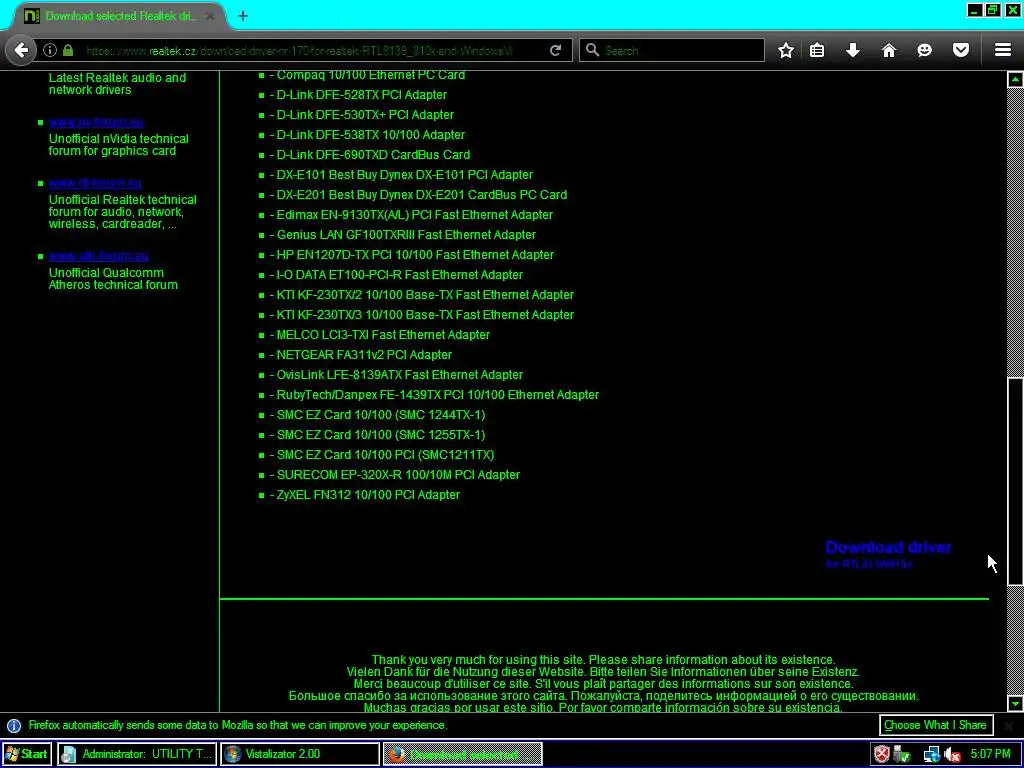Image resolution: width=1024 pixels, height=768 pixels.
Task: Open the Firefox hamburger menu
Action: [x=1003, y=50]
